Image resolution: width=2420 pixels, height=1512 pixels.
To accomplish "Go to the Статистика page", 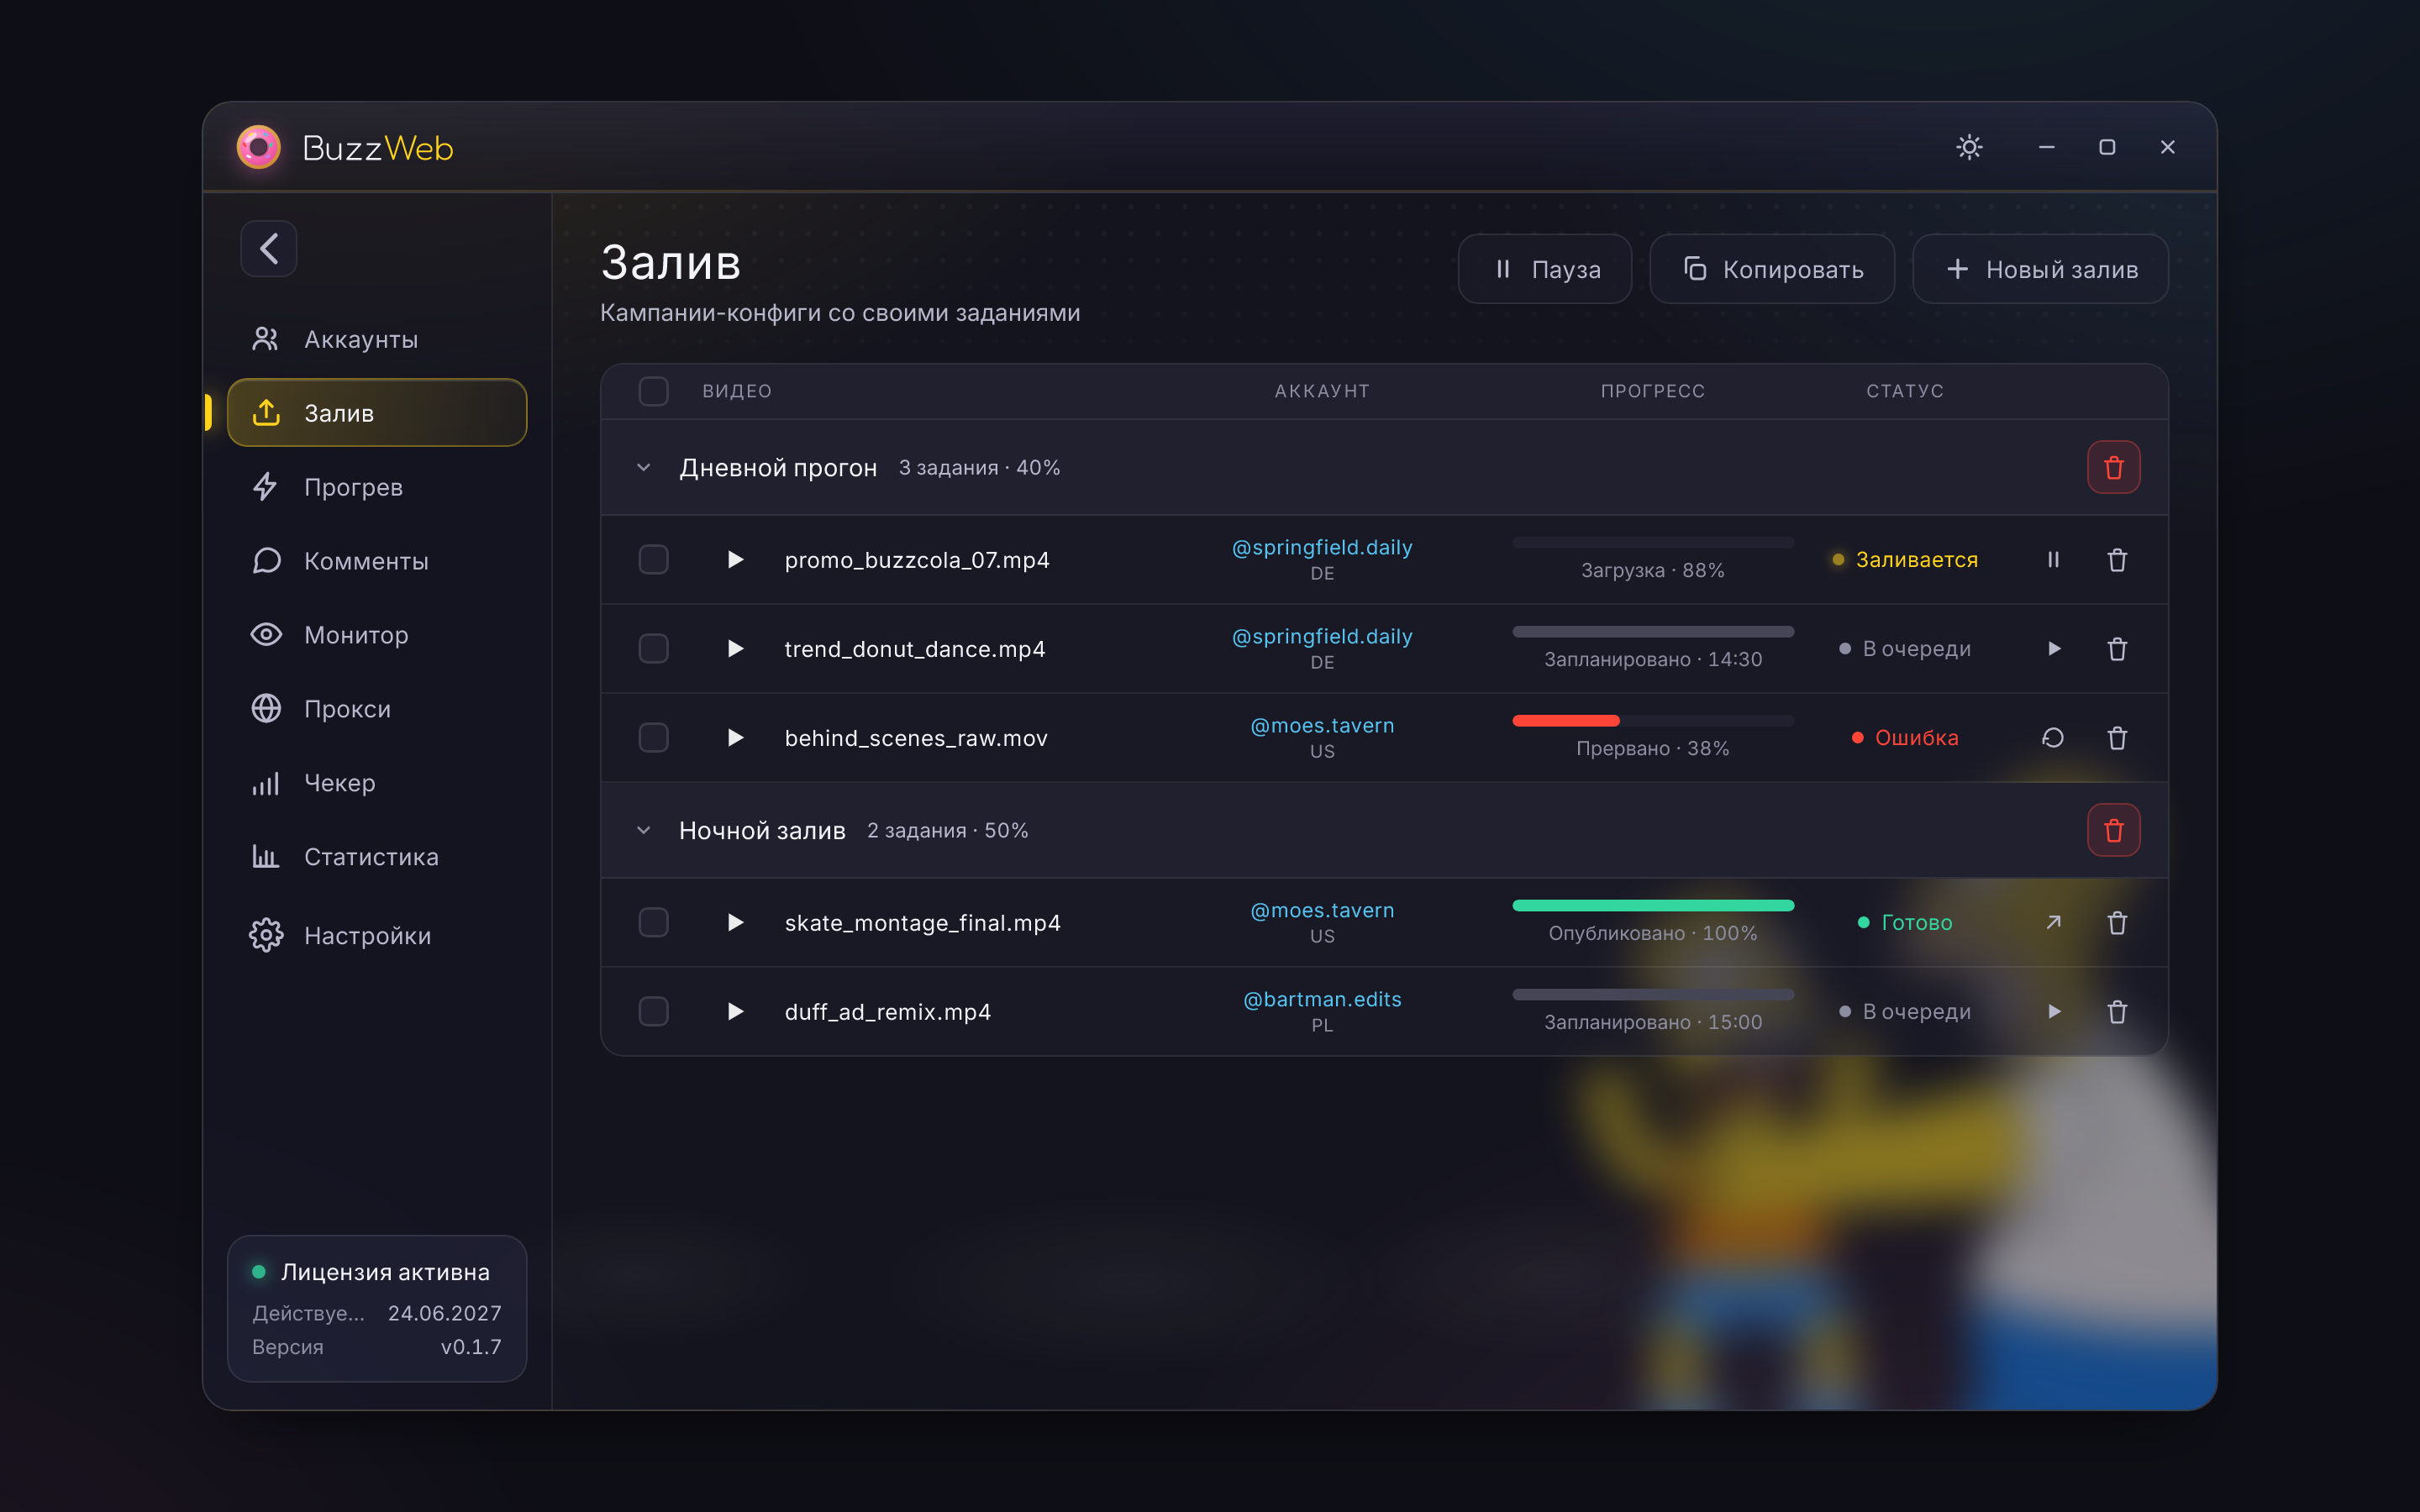I will tap(377, 857).
